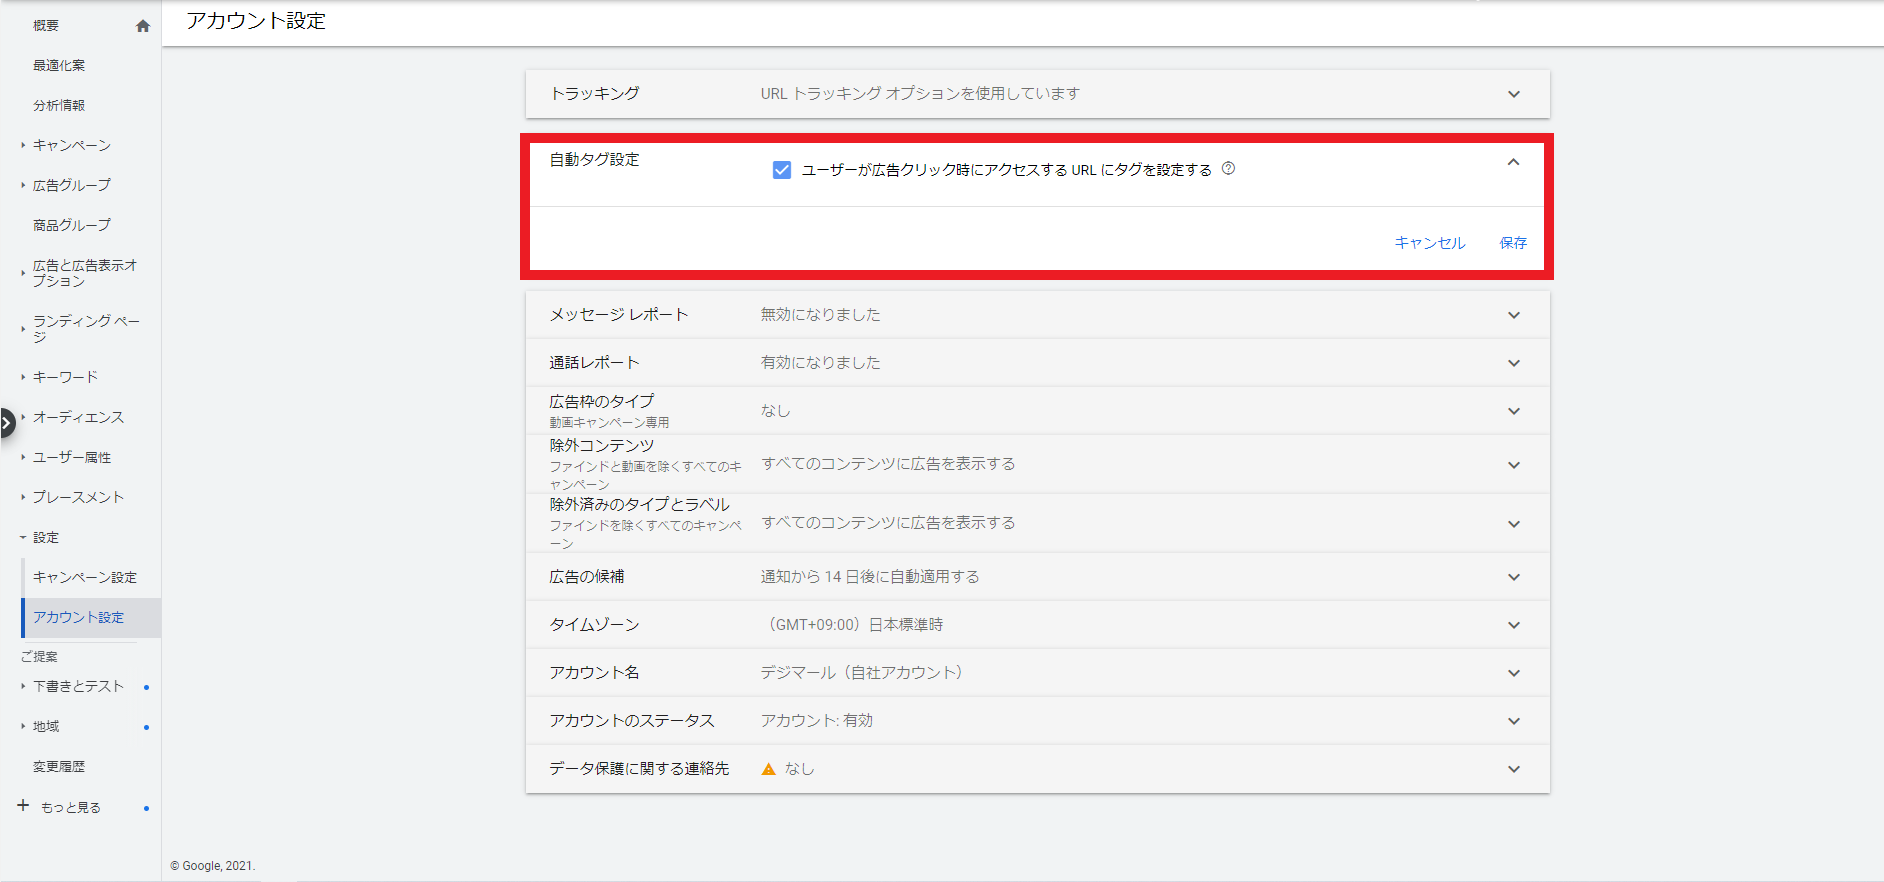Screen dimensions: 1884x882
Task: Open 最適化案 in the sidebar
Action: (59, 66)
